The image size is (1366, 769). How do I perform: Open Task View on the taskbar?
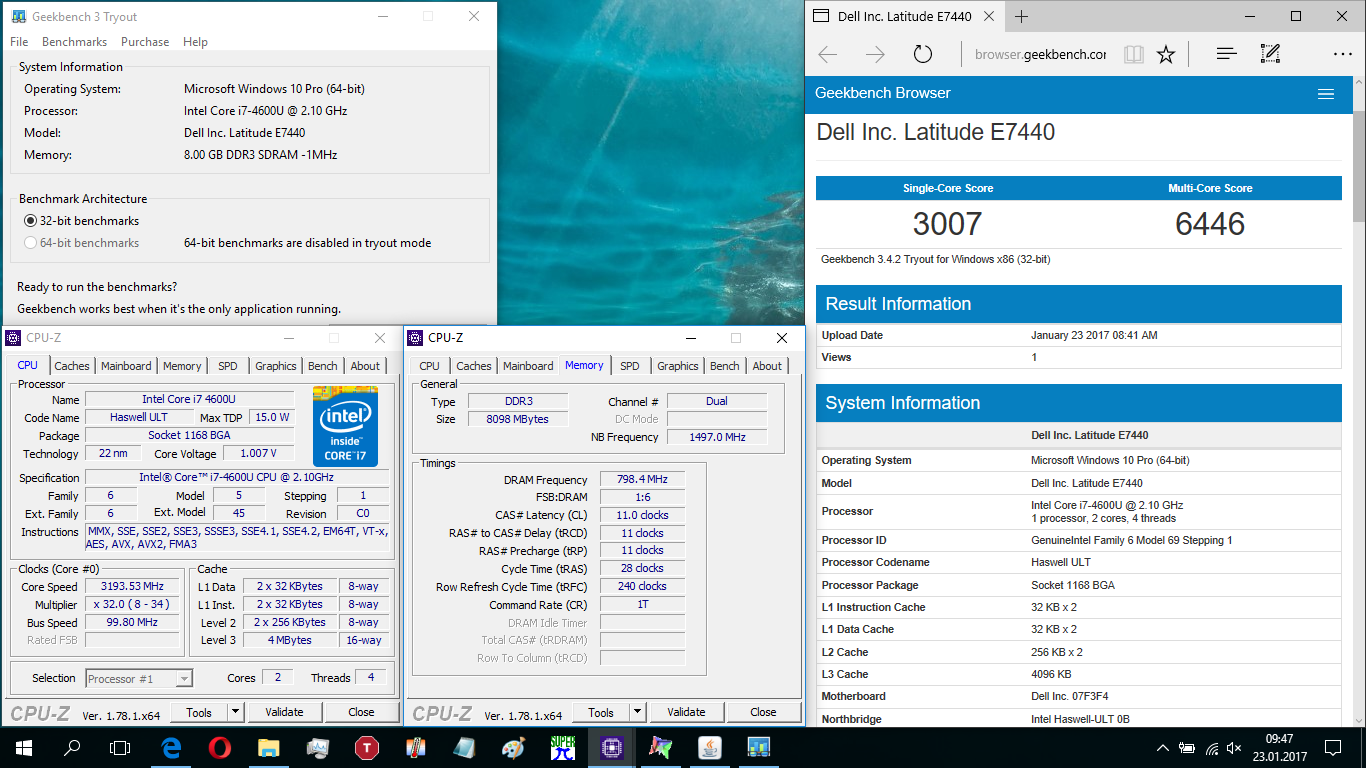tap(120, 747)
